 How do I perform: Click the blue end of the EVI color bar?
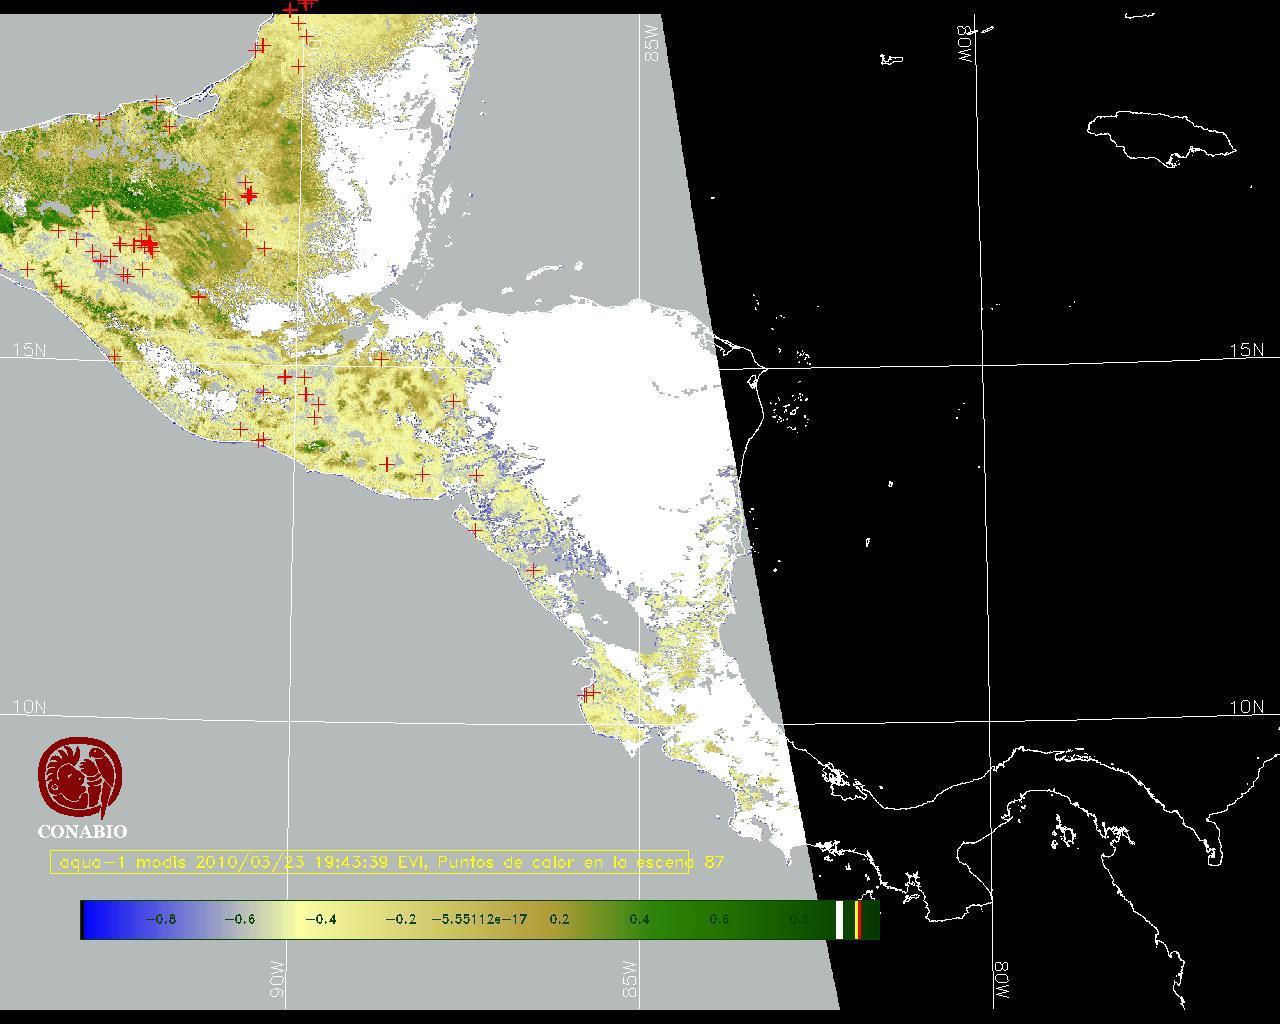point(96,920)
